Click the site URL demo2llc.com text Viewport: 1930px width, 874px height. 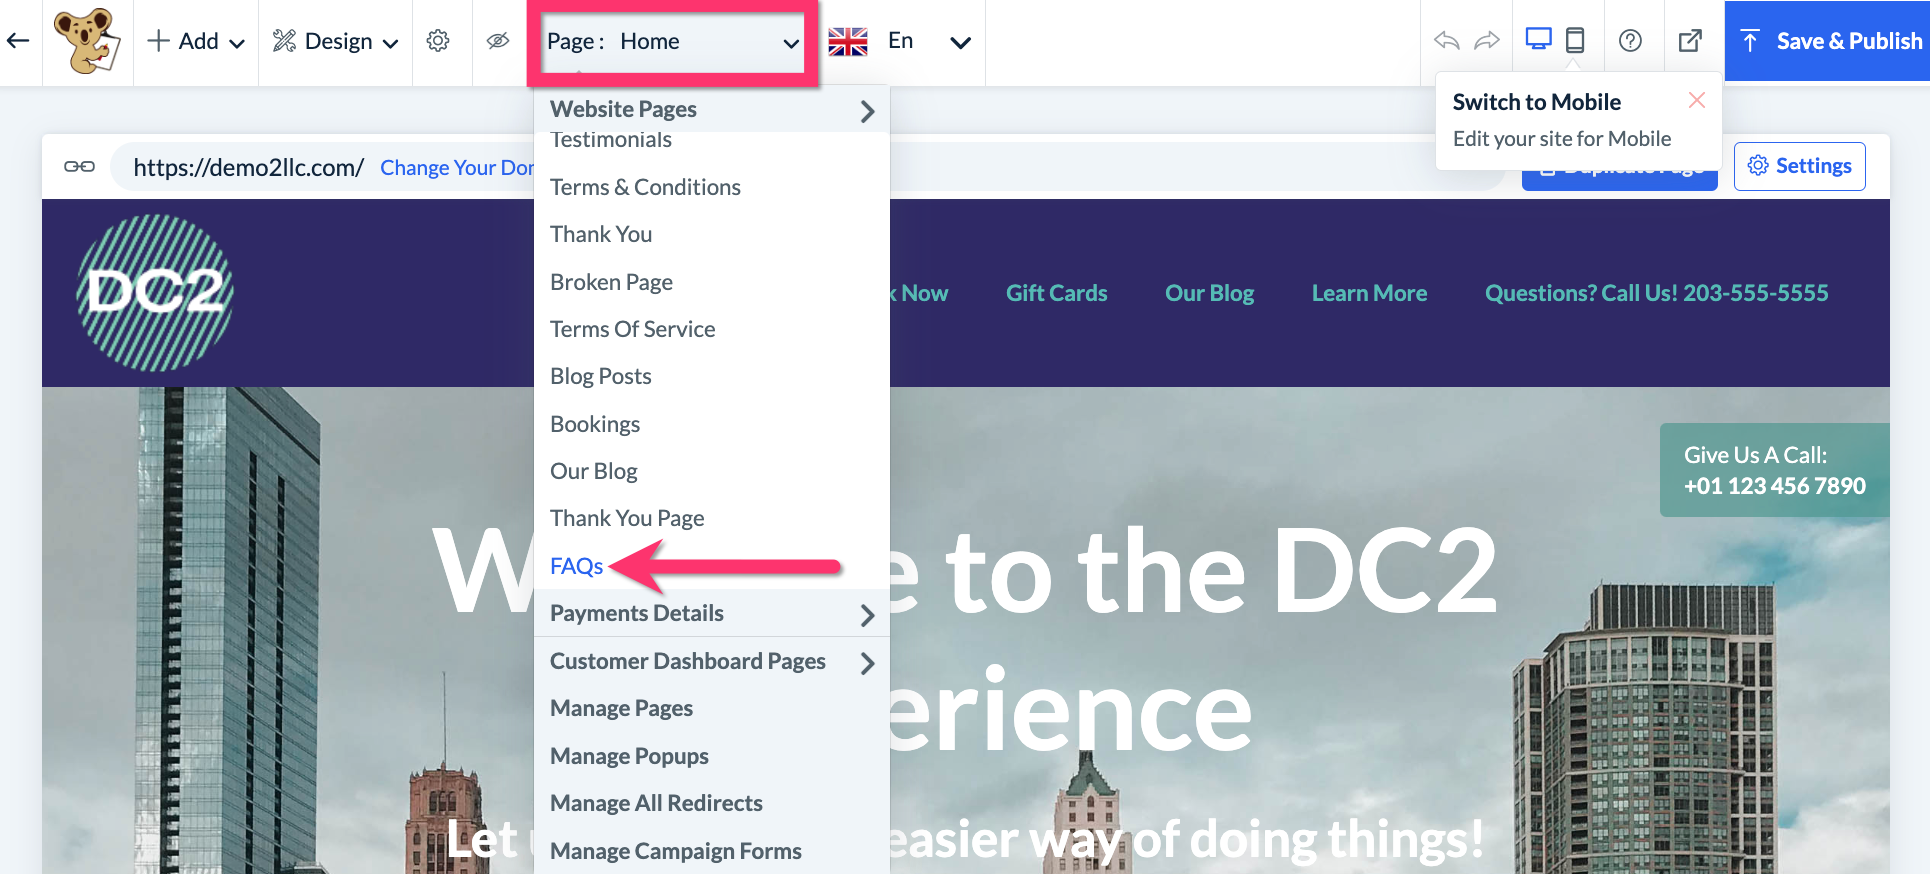pos(248,167)
